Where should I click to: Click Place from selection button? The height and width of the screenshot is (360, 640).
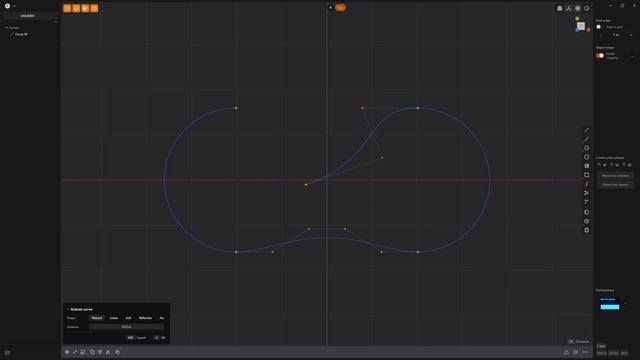pyautogui.click(x=615, y=176)
